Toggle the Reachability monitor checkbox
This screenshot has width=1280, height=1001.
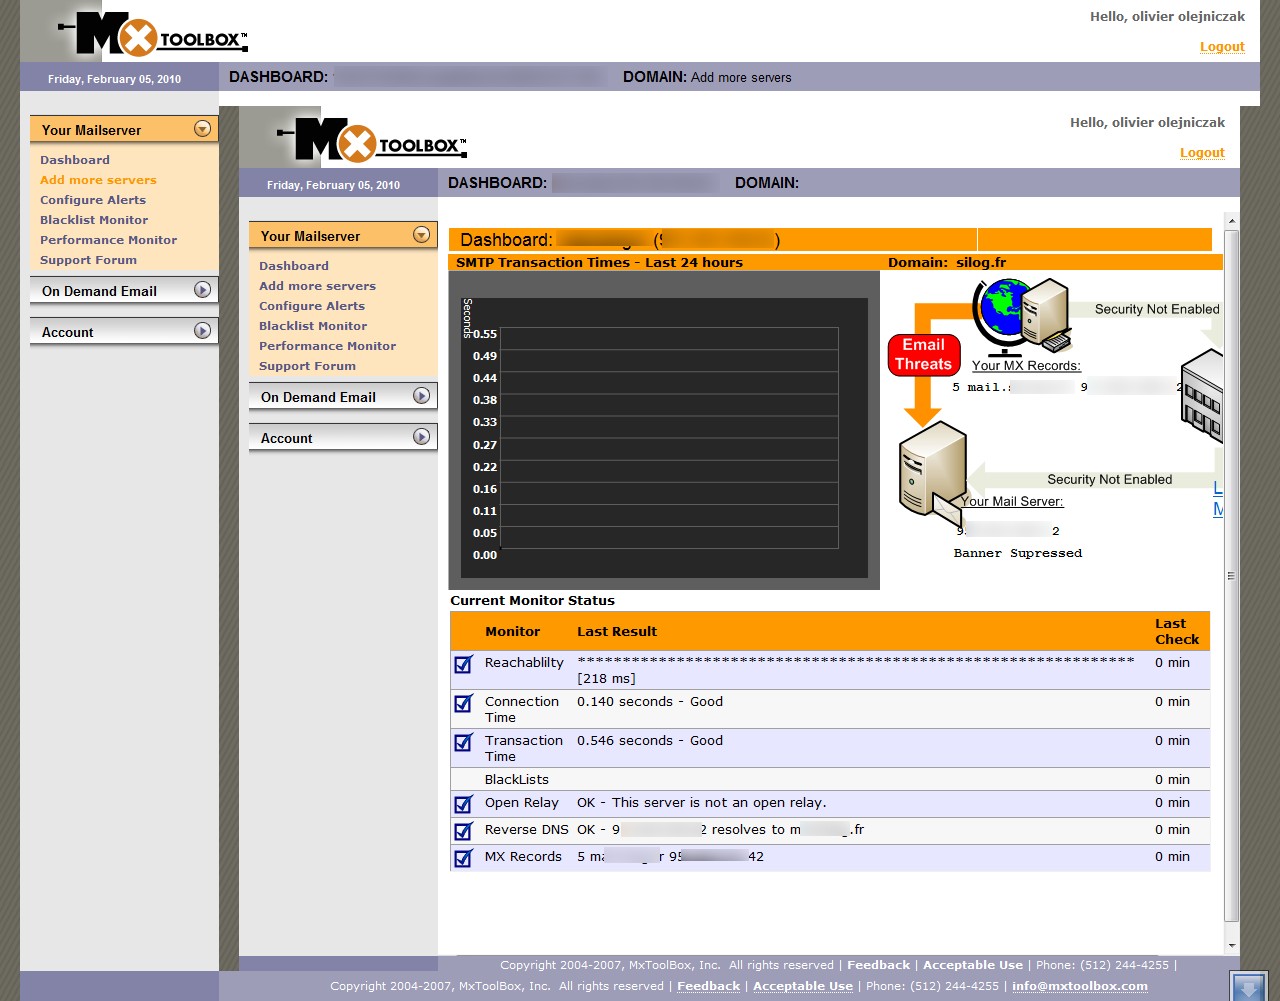tap(463, 664)
